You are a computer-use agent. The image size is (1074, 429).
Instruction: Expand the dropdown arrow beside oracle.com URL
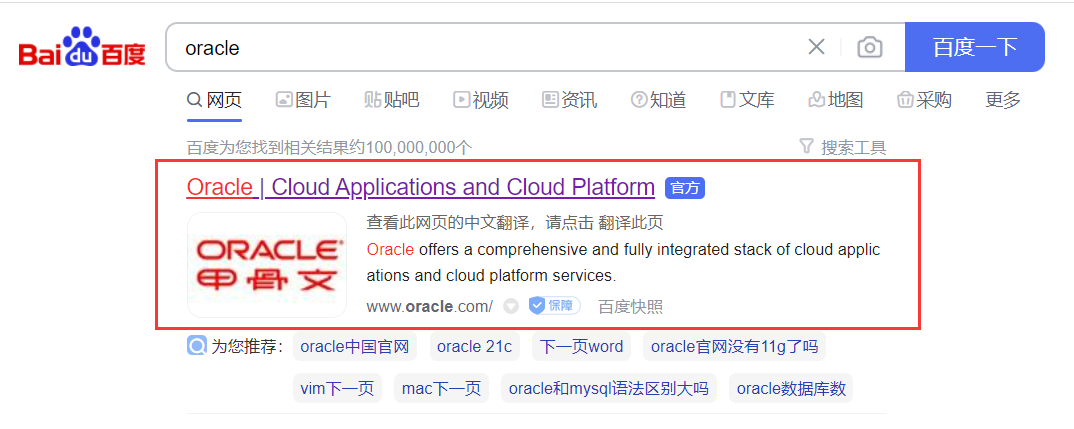point(511,306)
